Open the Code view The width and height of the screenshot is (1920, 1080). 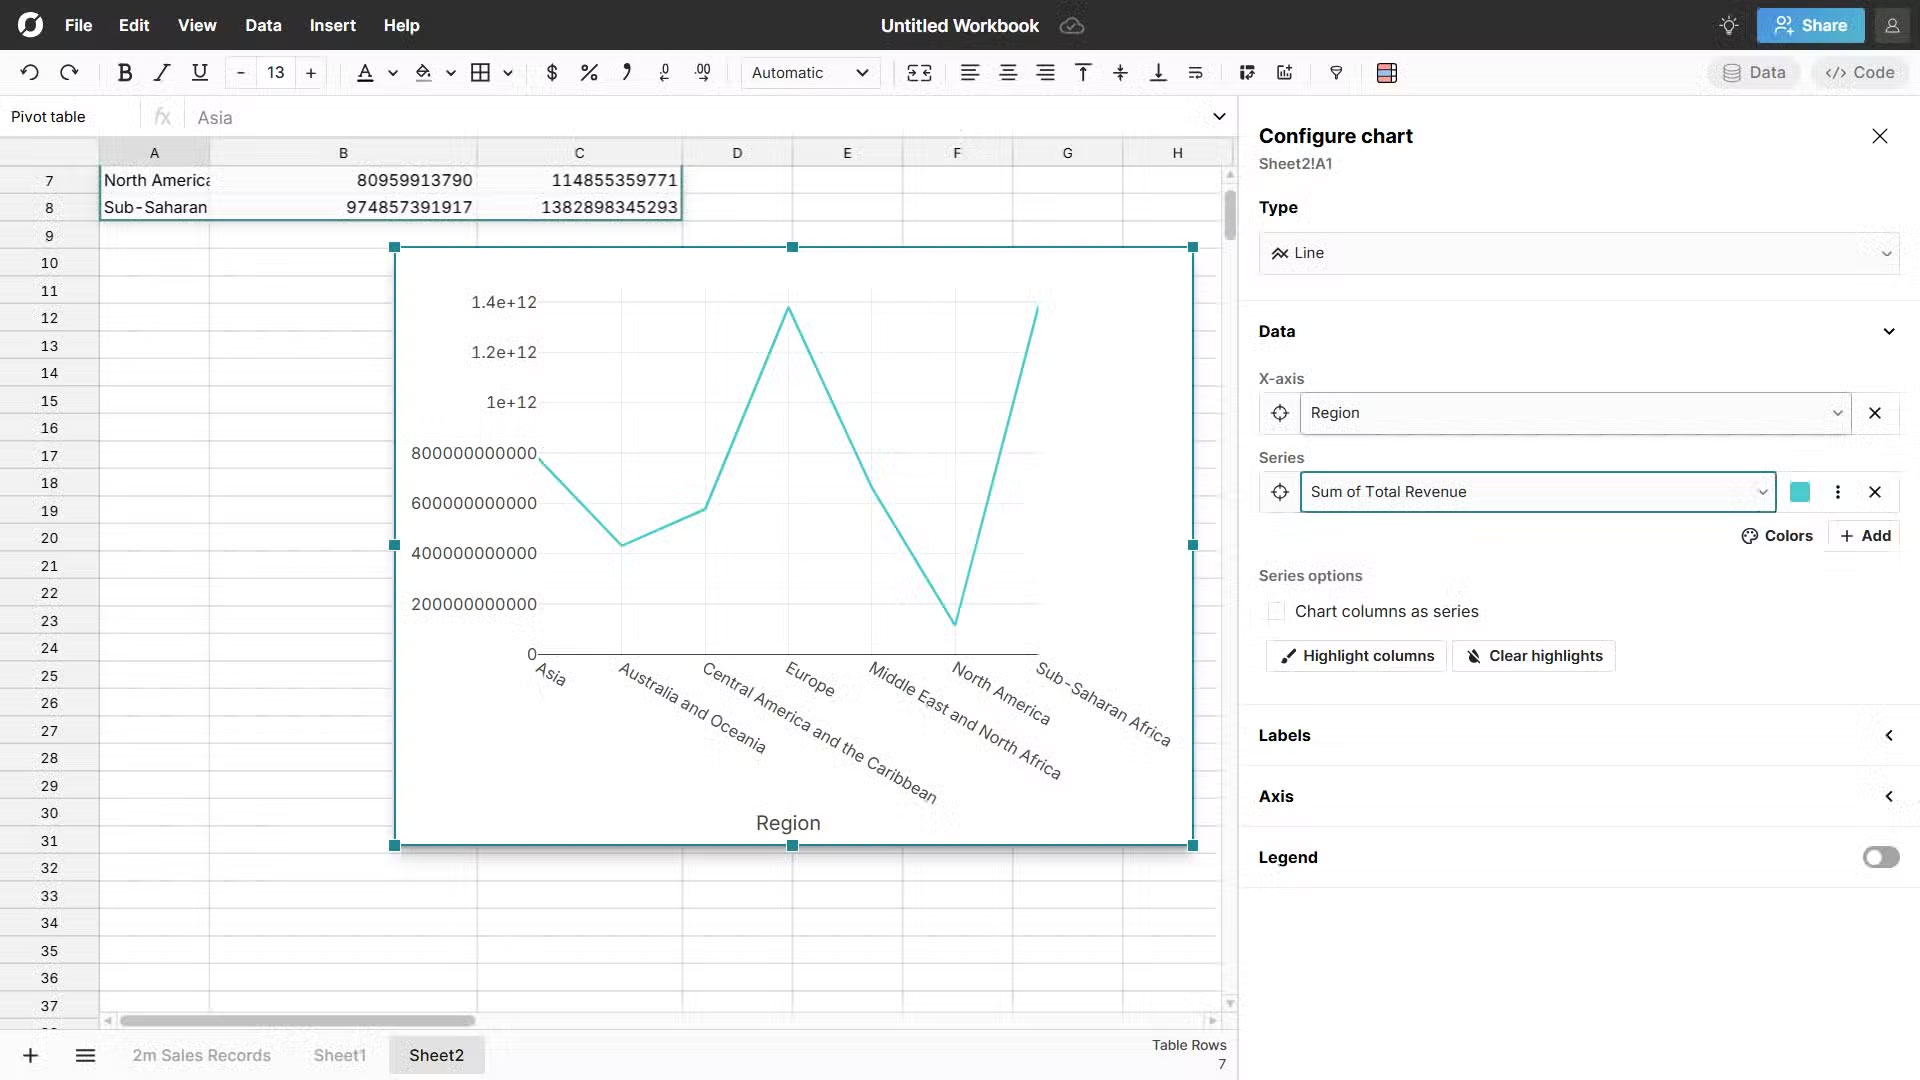(x=1859, y=72)
